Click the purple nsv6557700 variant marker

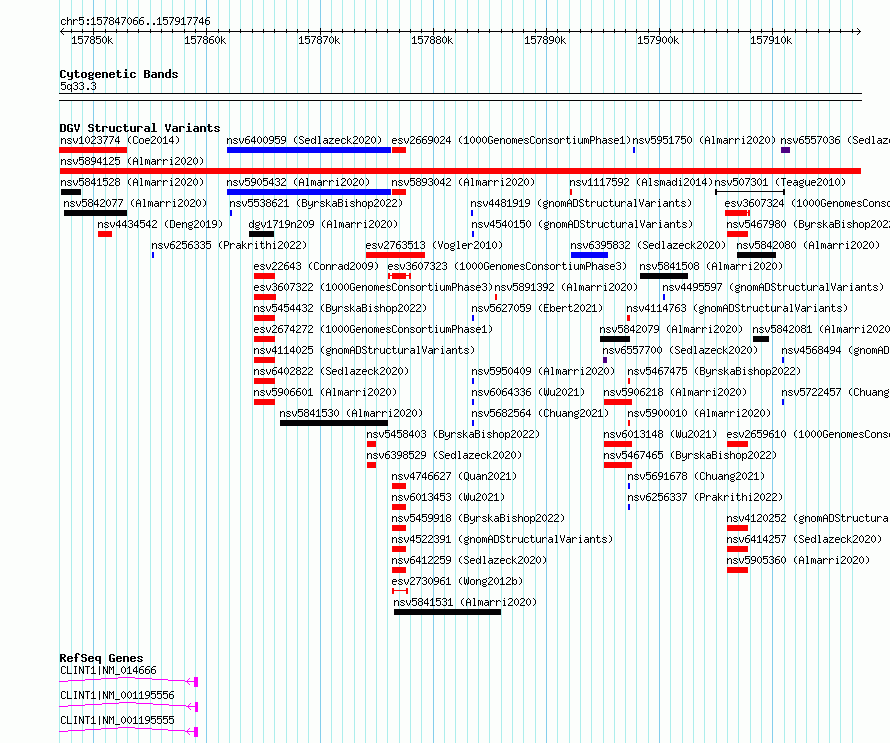[605, 360]
